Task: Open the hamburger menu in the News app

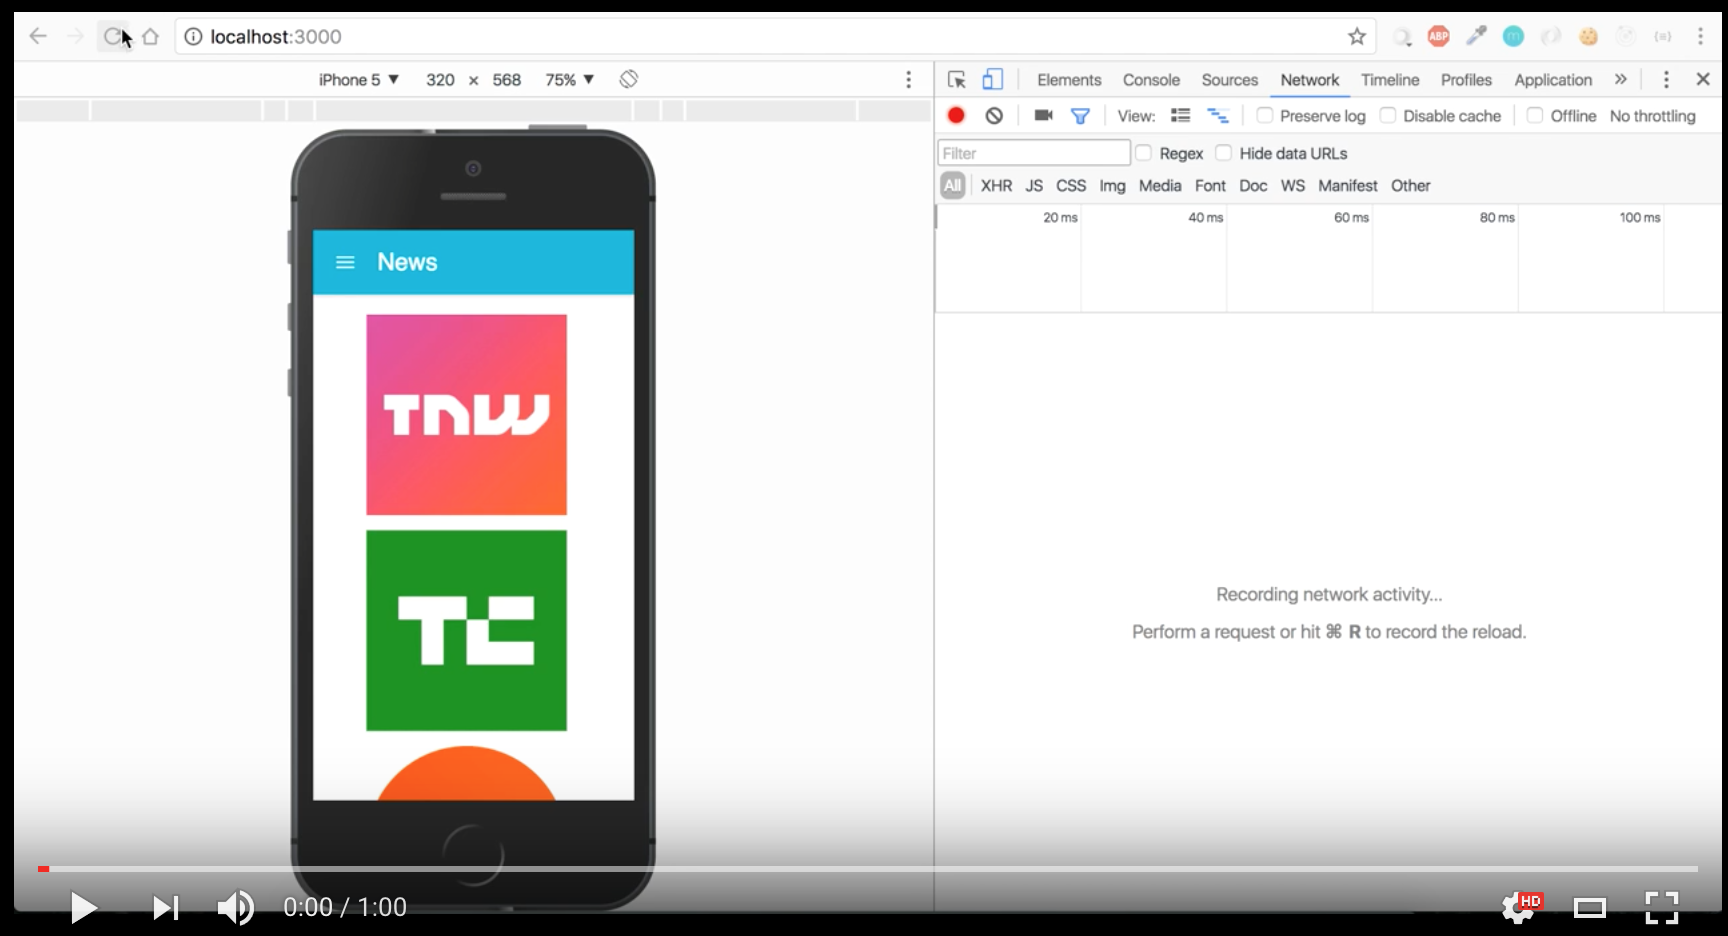Action: coord(345,262)
